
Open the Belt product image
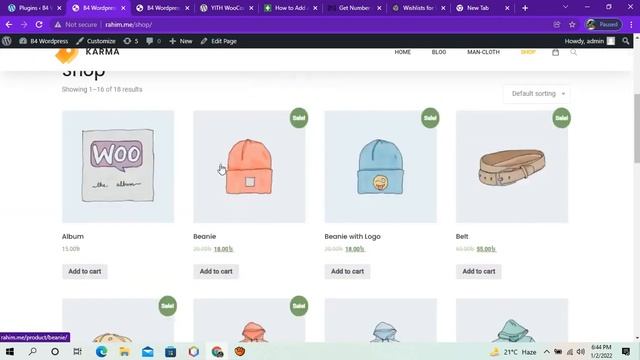click(512, 167)
